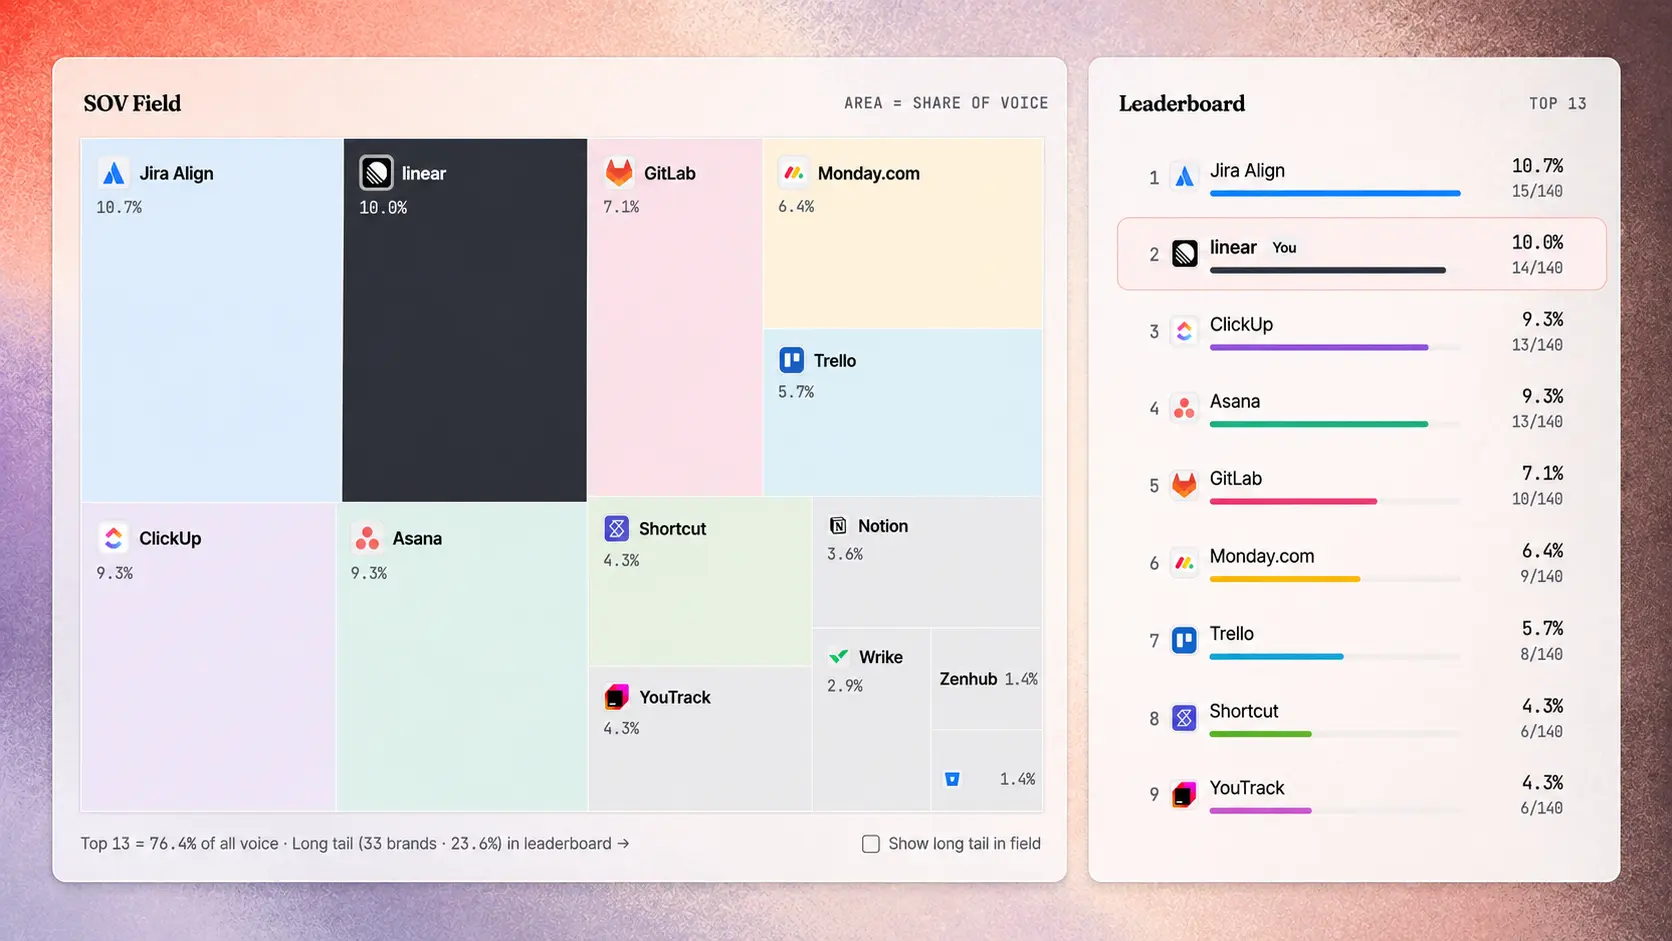Click the Asana icon in the Leaderboard
The height and width of the screenshot is (941, 1672).
(1184, 408)
